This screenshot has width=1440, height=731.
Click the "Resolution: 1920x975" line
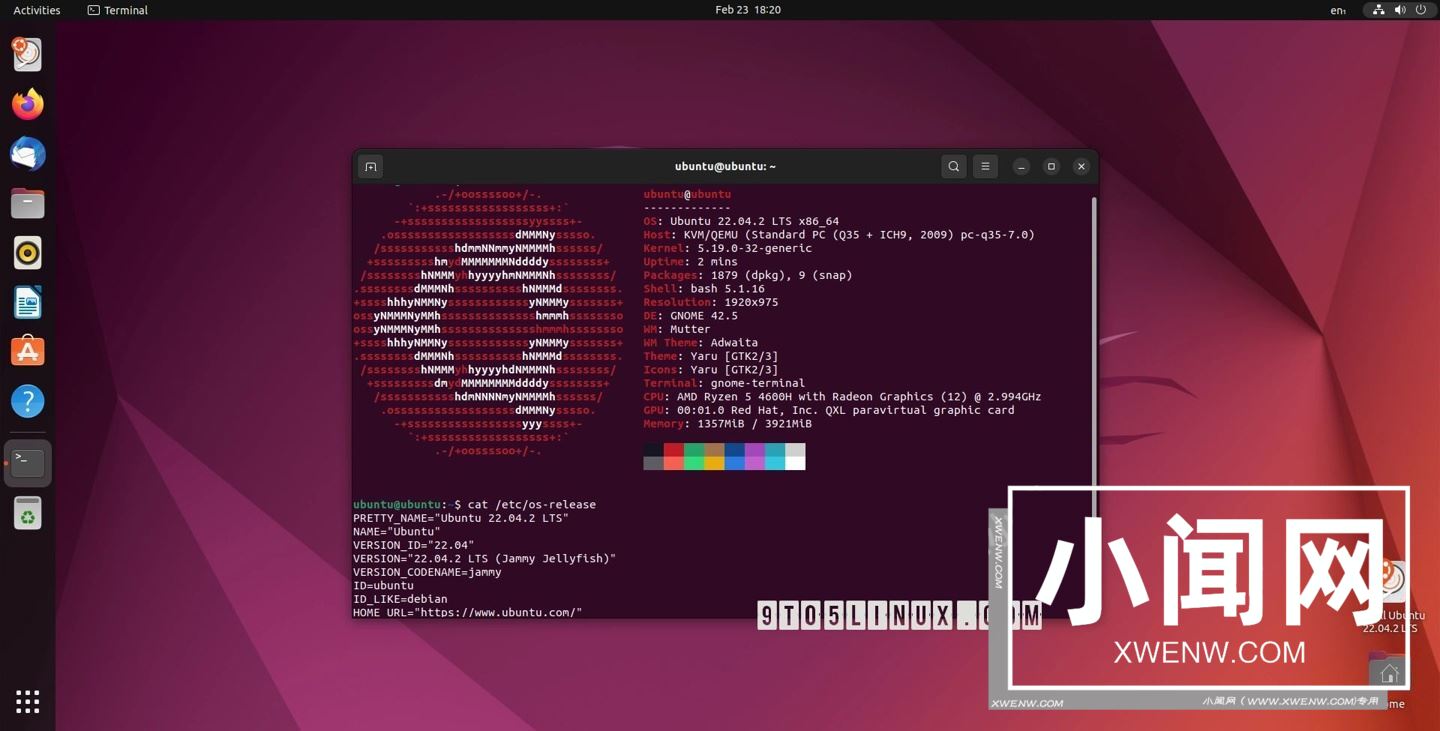(710, 302)
